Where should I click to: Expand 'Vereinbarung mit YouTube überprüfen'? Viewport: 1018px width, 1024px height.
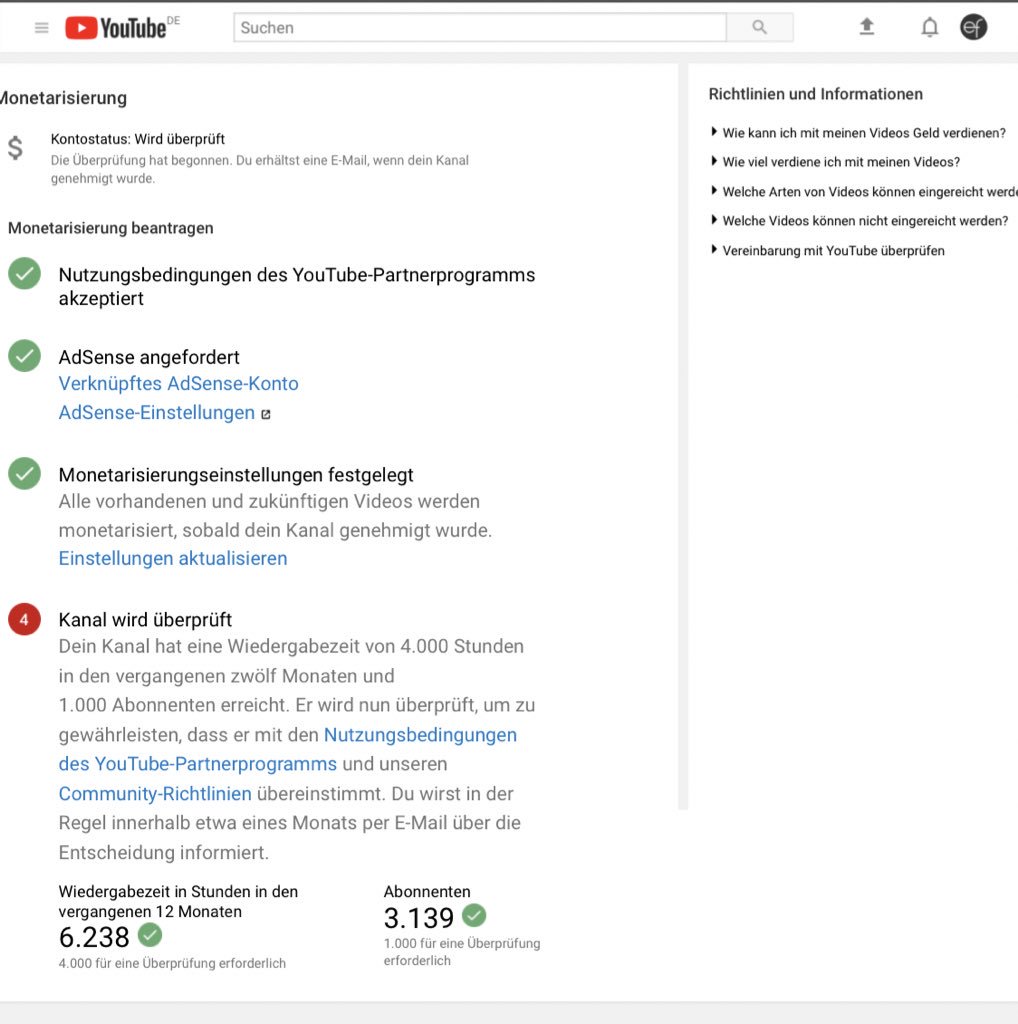(827, 251)
